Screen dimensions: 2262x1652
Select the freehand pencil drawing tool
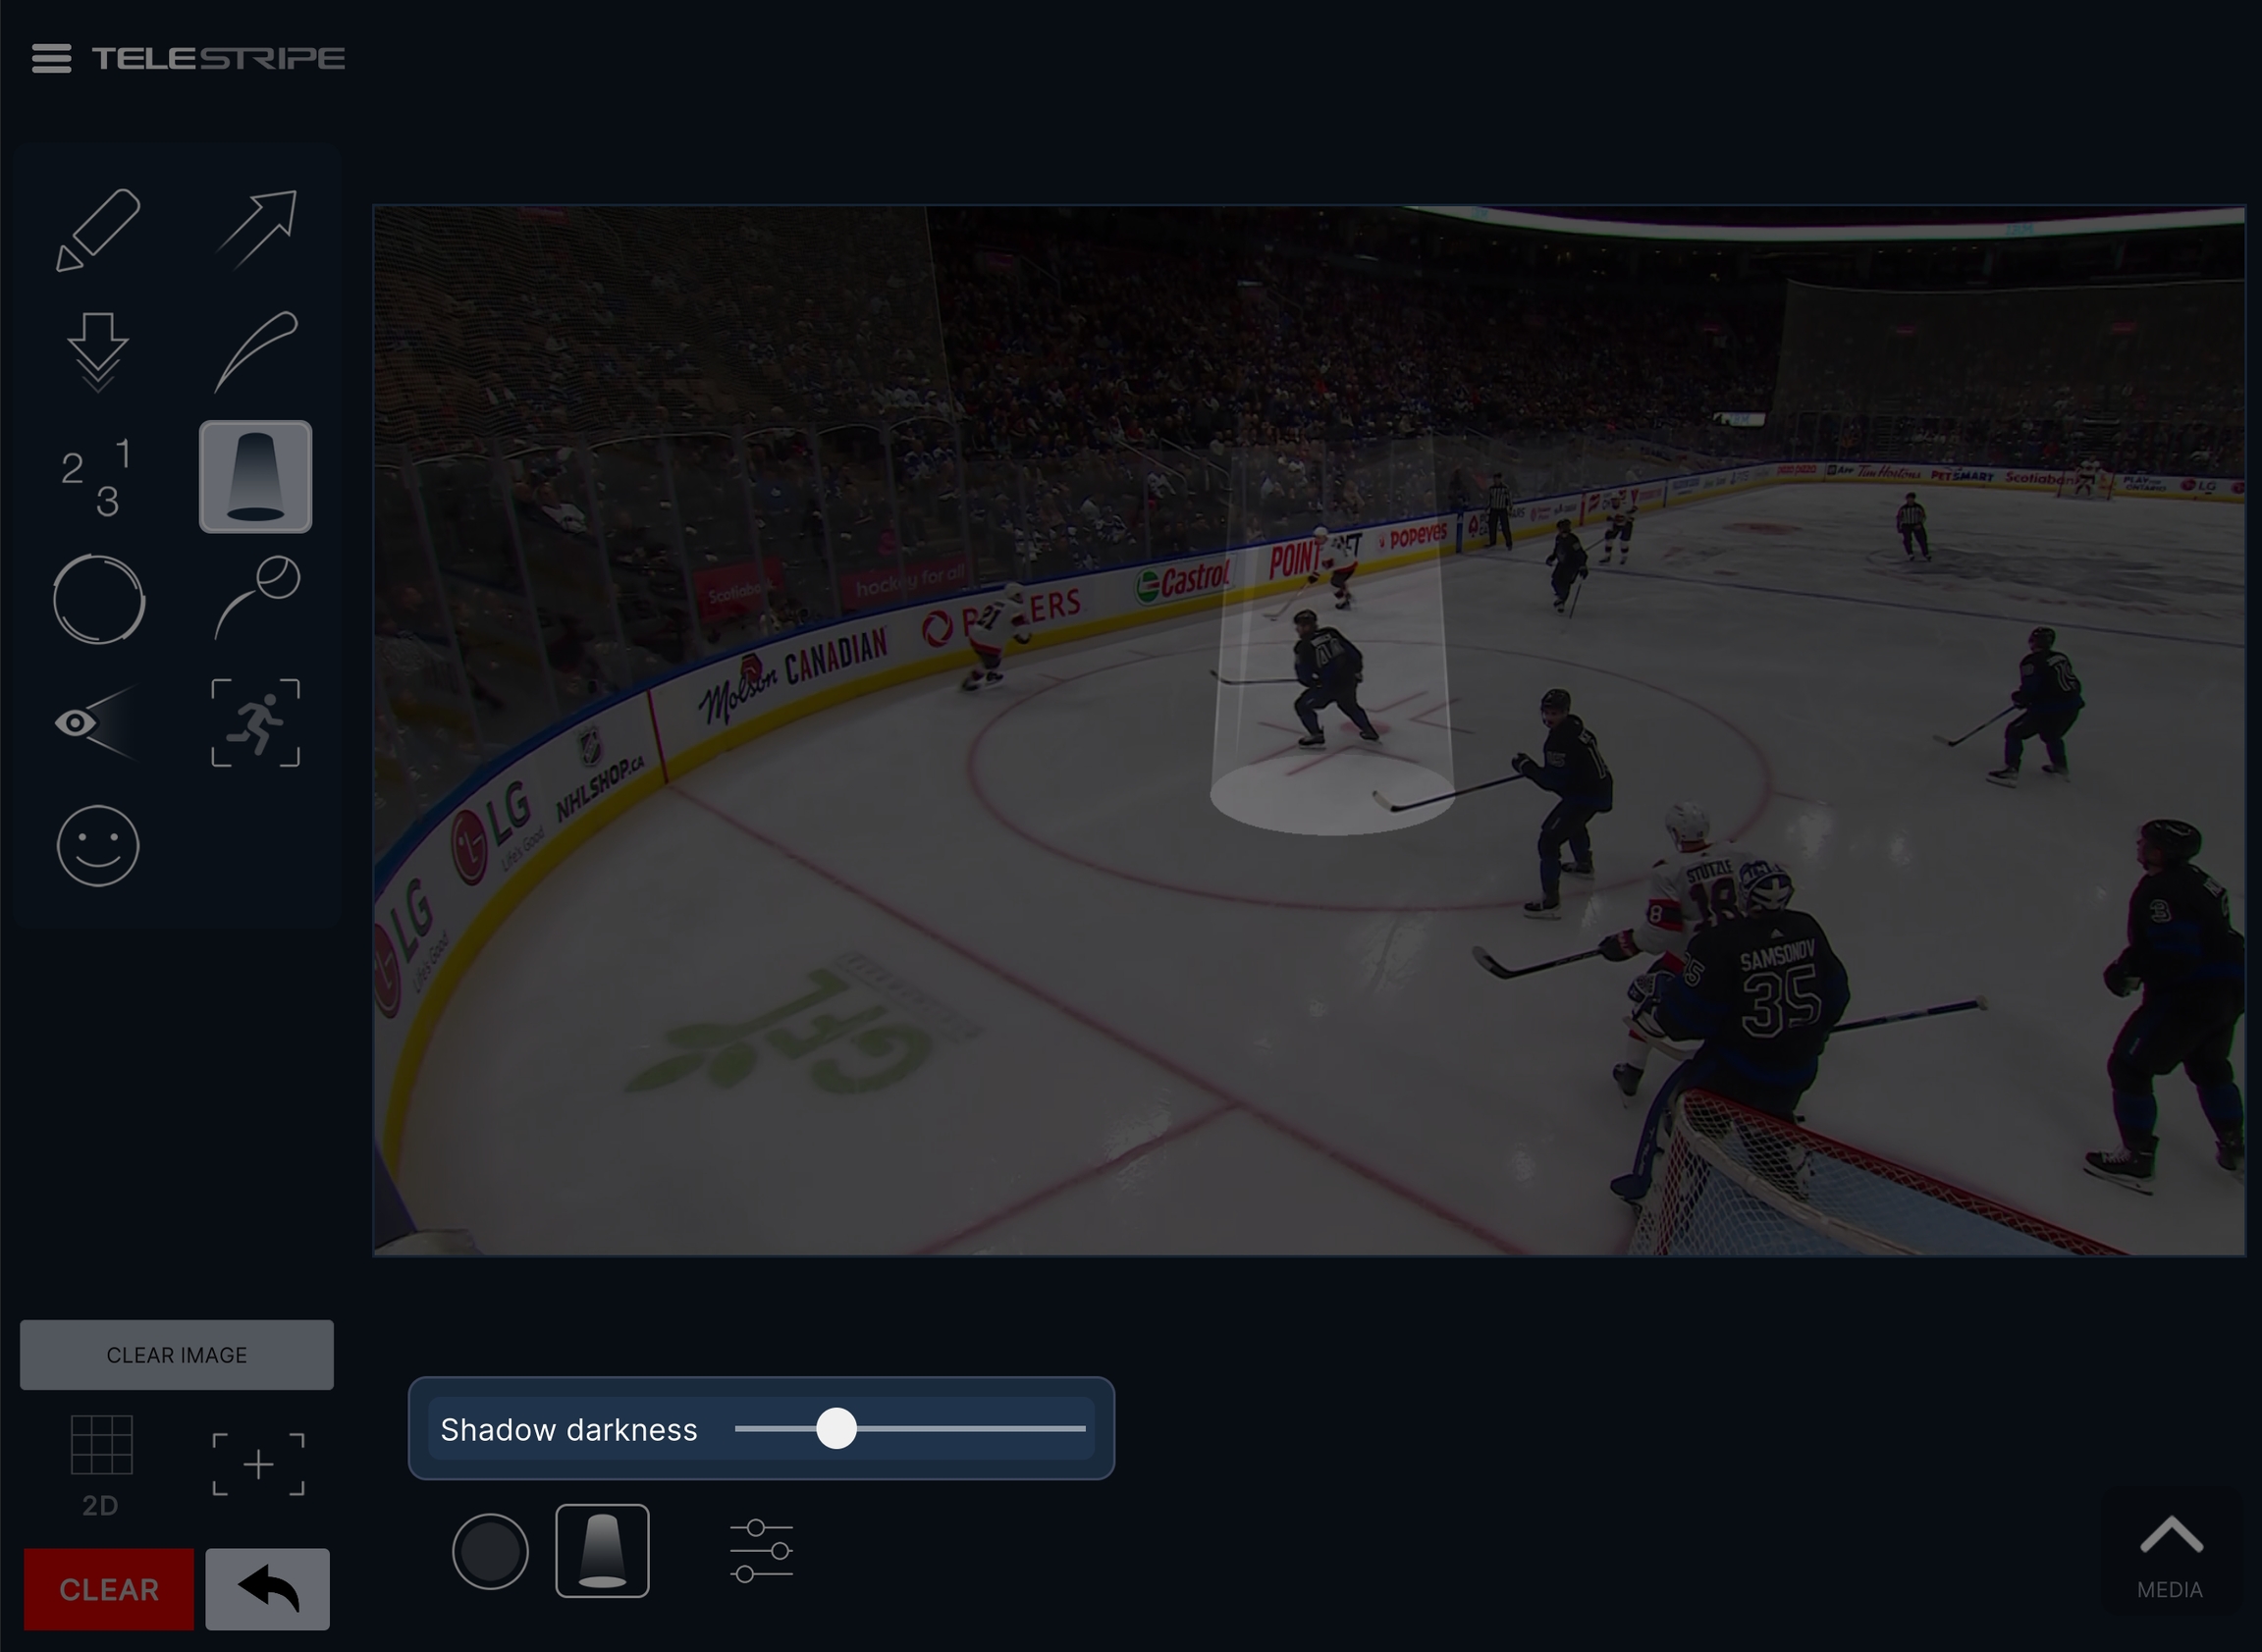pos(98,229)
